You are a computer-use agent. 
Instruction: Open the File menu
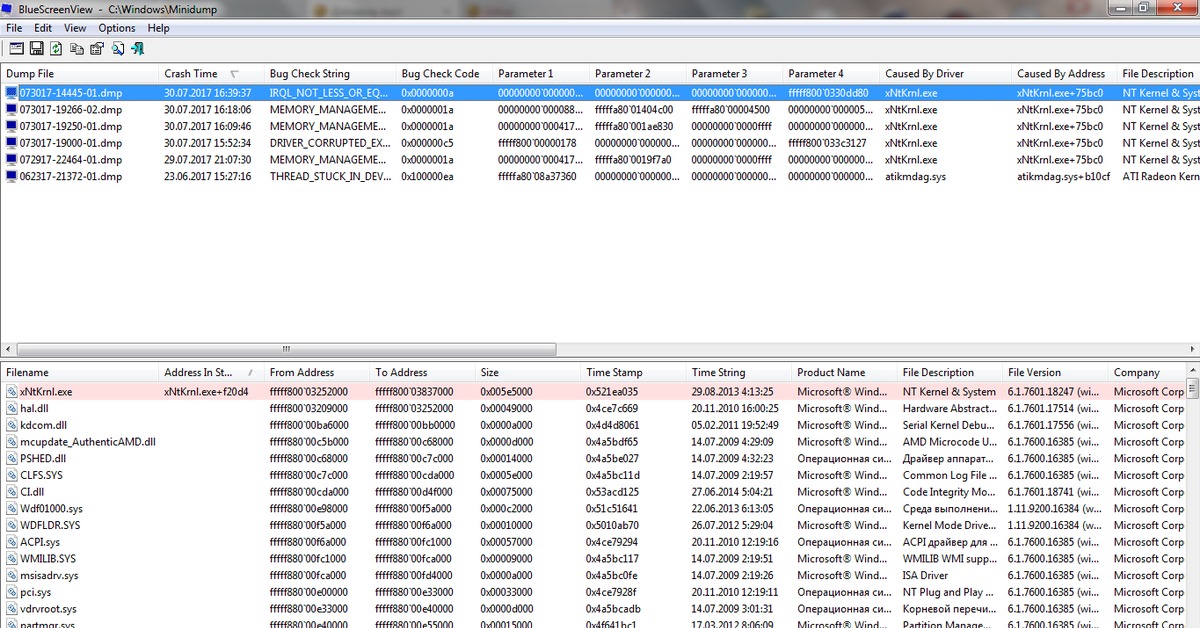(14, 28)
